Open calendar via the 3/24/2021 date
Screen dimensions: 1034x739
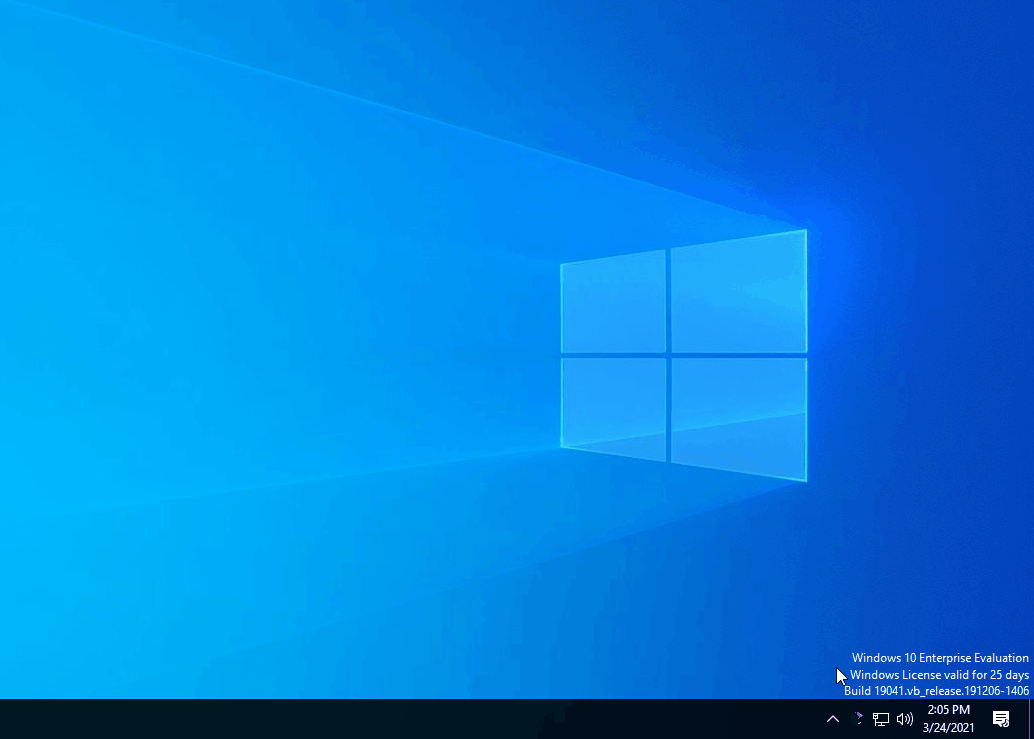click(x=948, y=728)
